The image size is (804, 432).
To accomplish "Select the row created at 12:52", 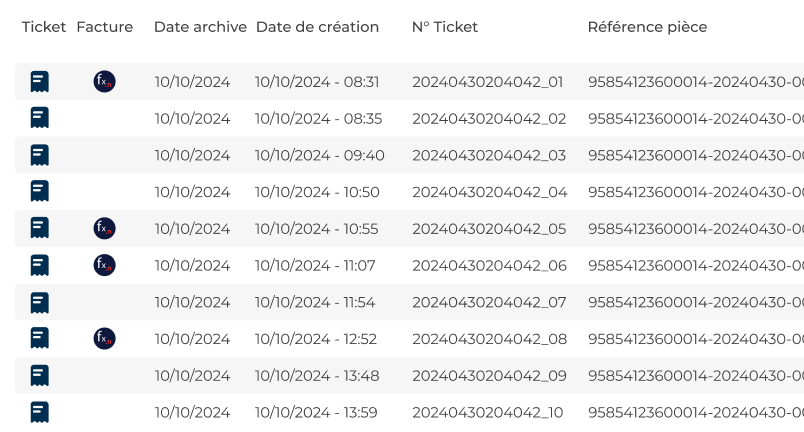I will click(409, 339).
